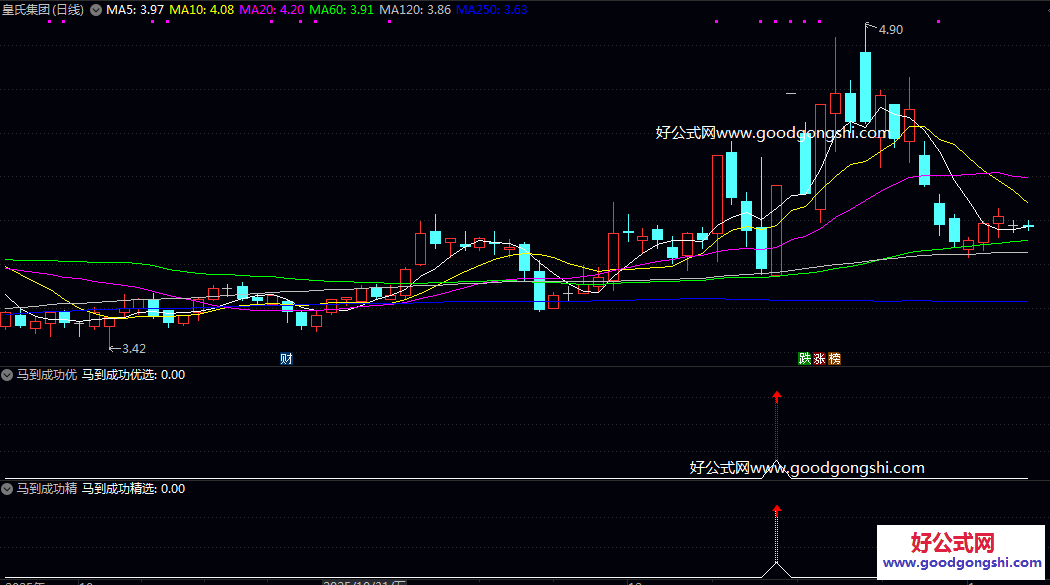Screen dimensions: 1050x585
Task: Click the 马到成功优 indicator name
Action: (x=46, y=375)
